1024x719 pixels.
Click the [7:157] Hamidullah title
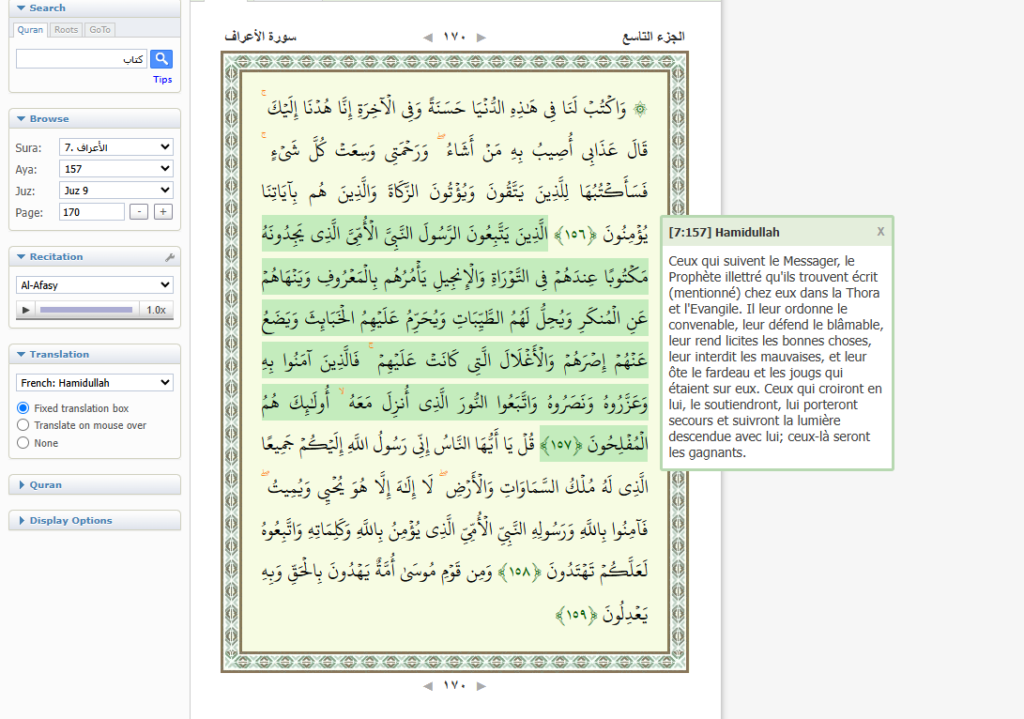click(724, 232)
